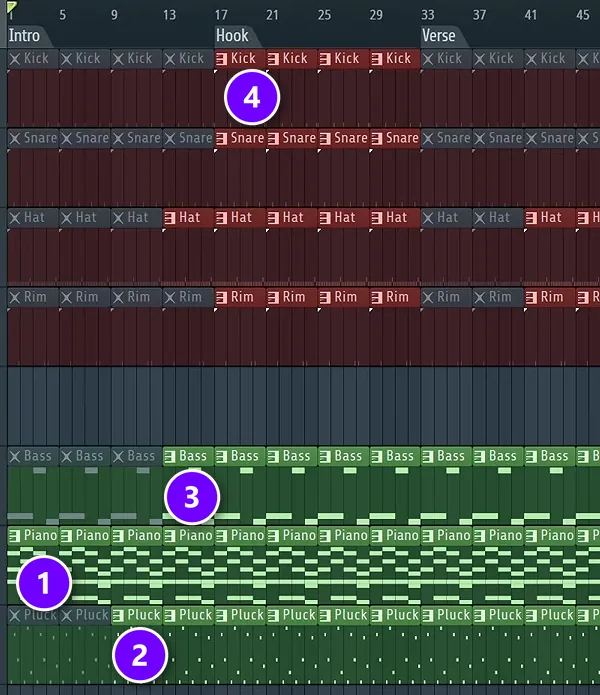
Task: Jump to the Verse timeline marker
Action: [x=438, y=35]
